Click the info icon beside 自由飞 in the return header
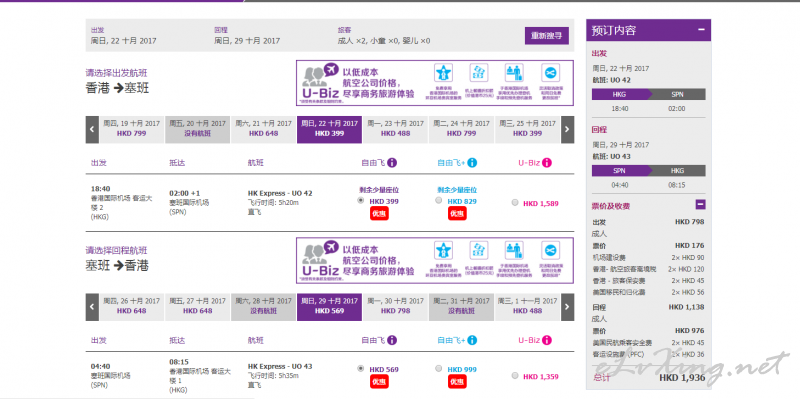Screen dimensions: 800x399 [392, 340]
